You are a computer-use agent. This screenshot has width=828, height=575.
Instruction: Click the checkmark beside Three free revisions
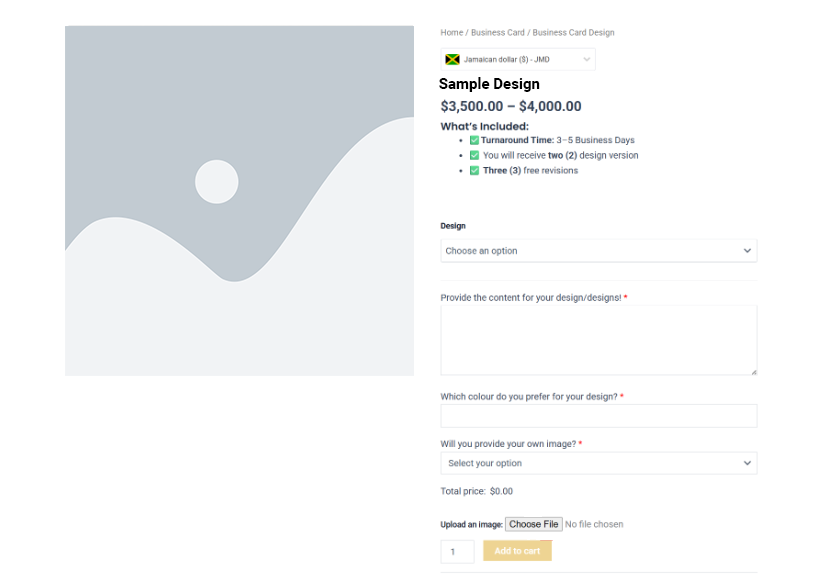click(474, 170)
